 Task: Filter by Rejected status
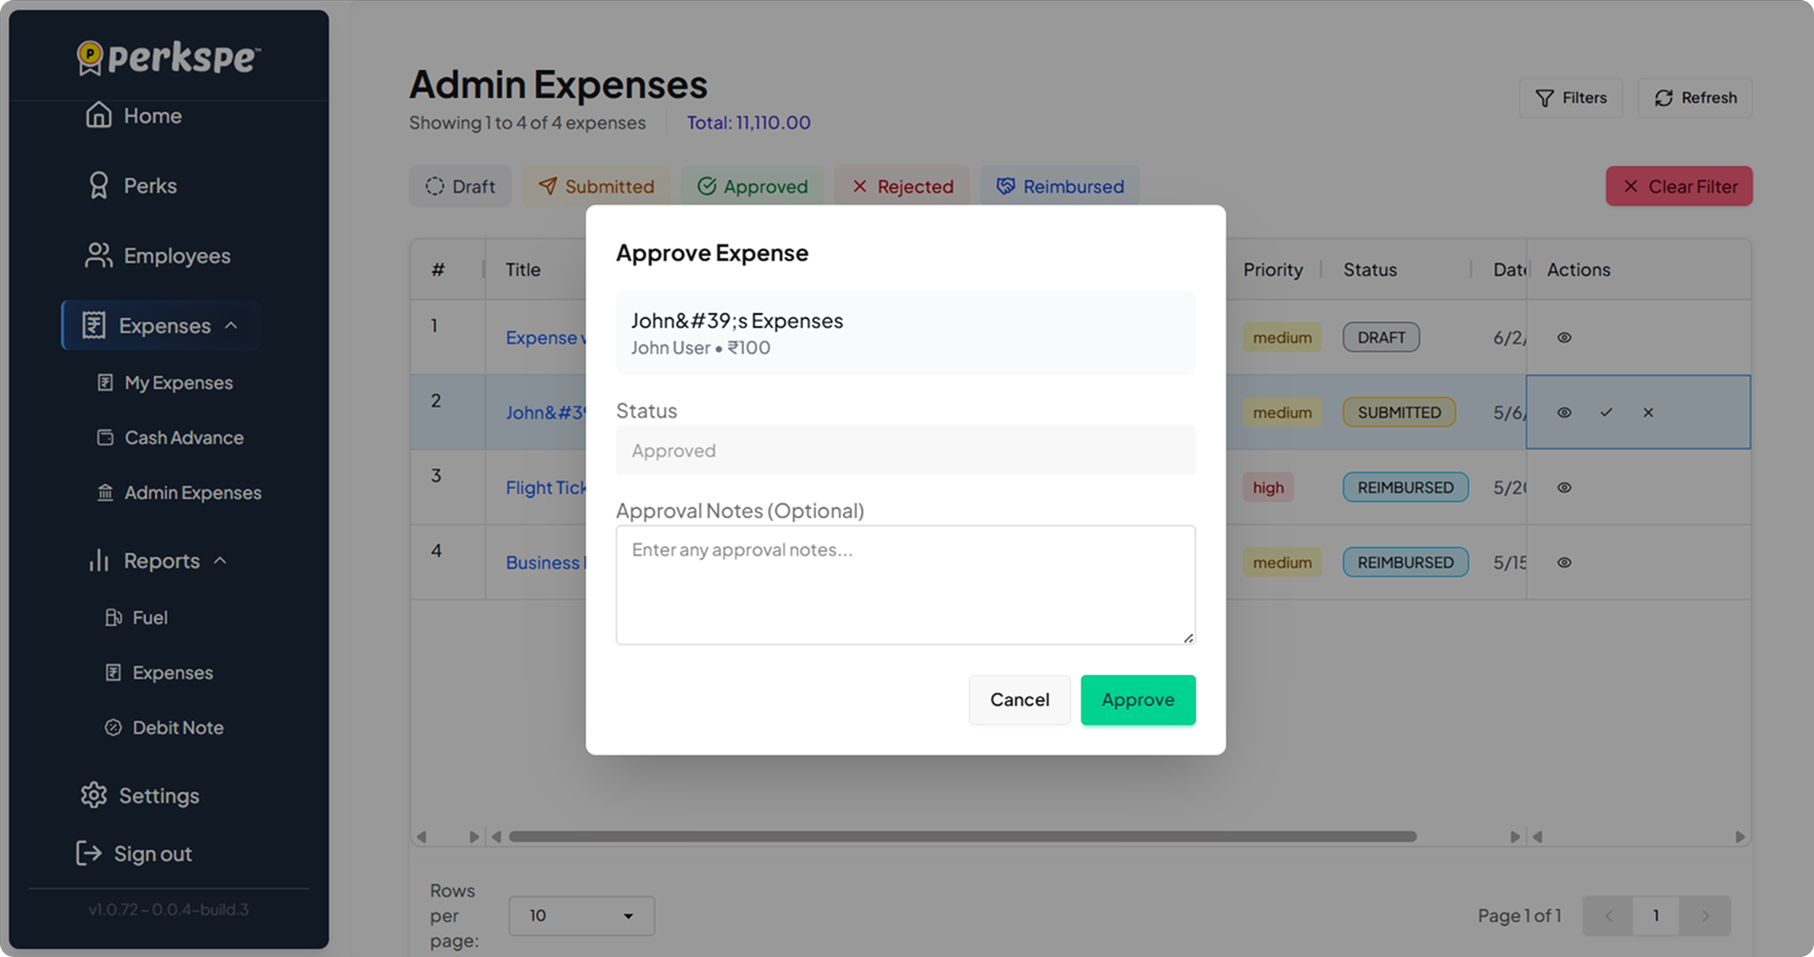(x=902, y=187)
